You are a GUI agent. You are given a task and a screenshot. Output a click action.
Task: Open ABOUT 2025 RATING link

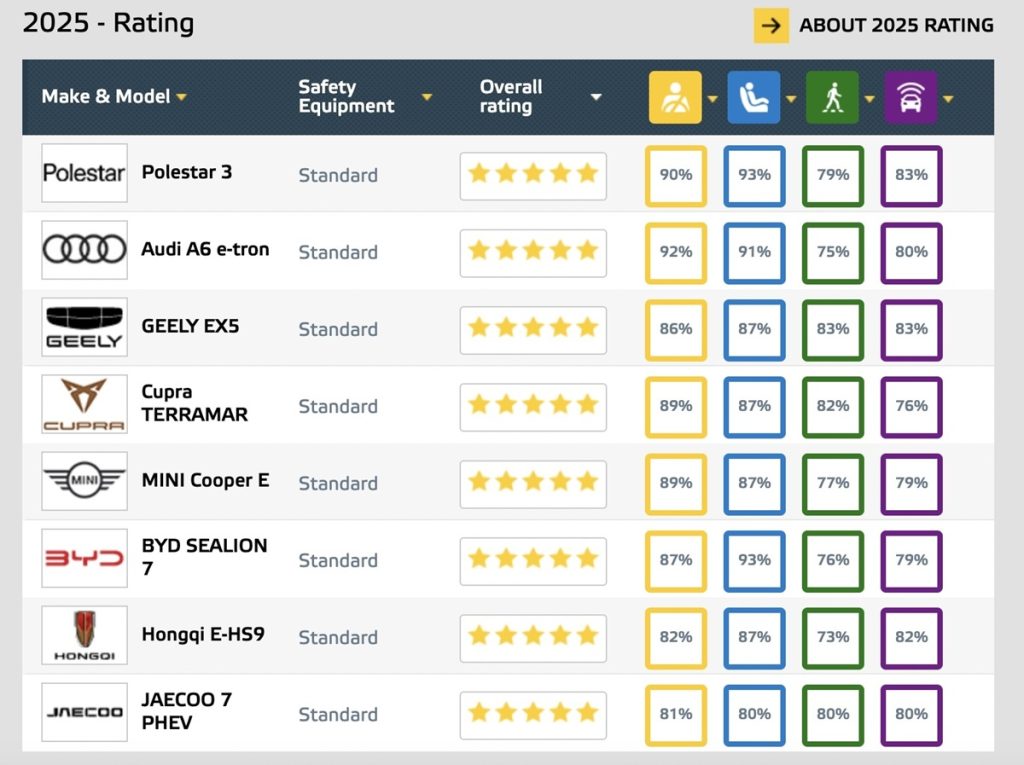(x=896, y=26)
